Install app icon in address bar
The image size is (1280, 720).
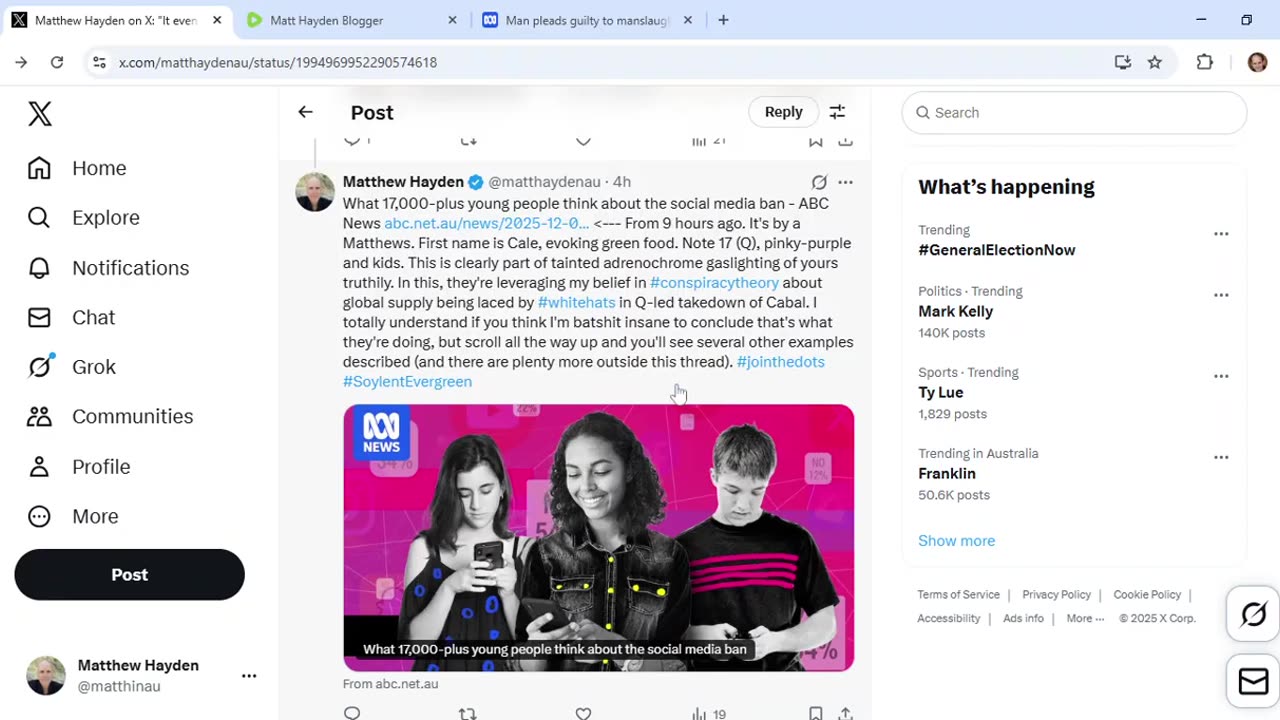tap(1123, 62)
